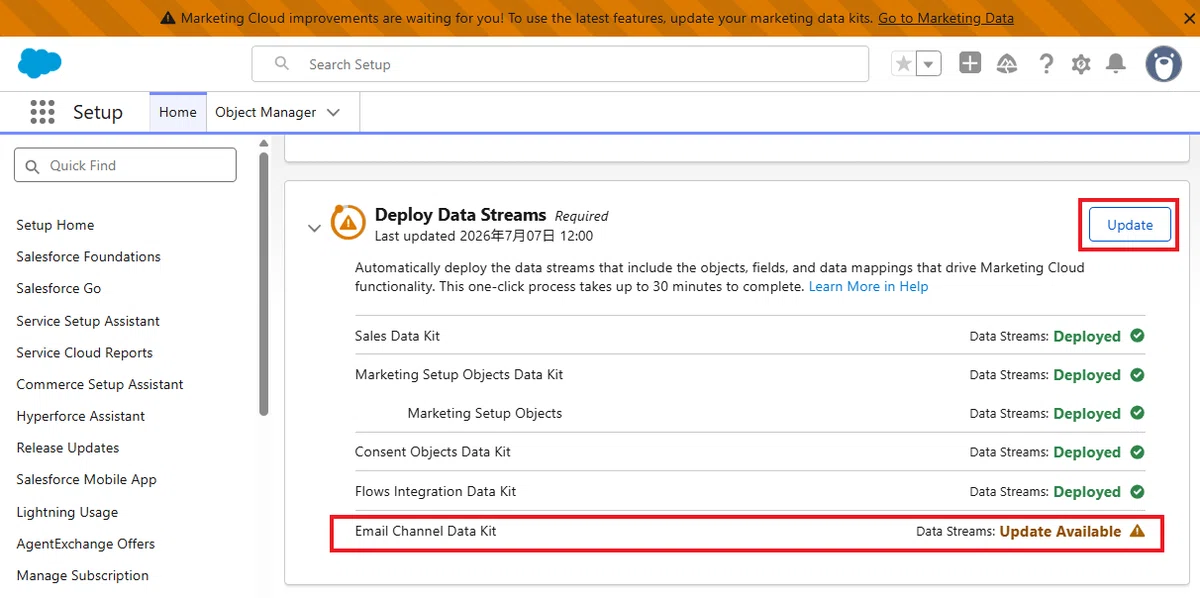Switch to the Home tab
The height and width of the screenshot is (598, 1200).
(x=178, y=112)
